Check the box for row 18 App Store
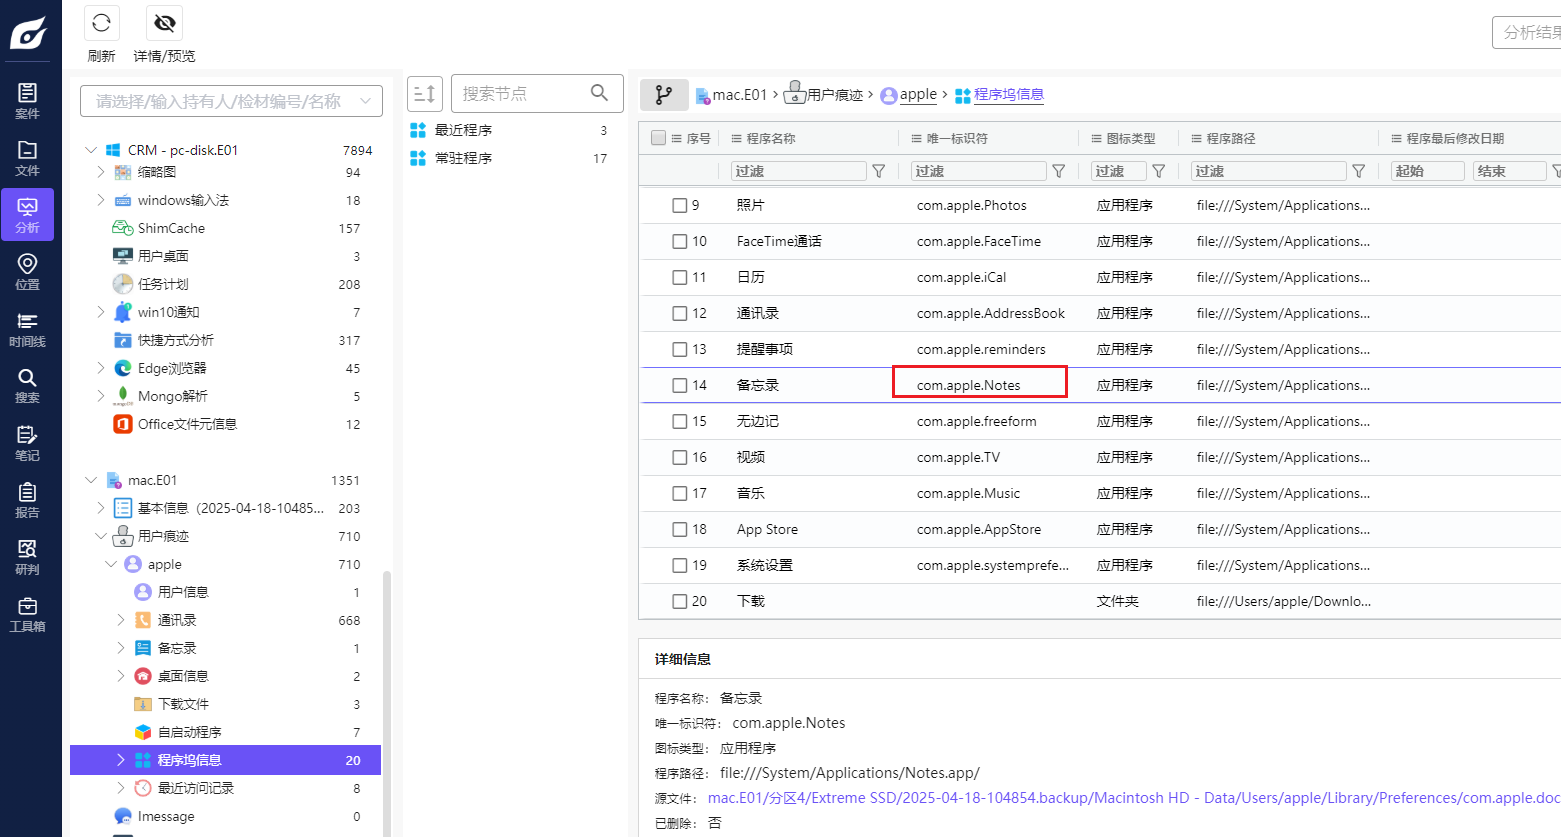Viewport: 1561px width, 837px height. (x=680, y=529)
